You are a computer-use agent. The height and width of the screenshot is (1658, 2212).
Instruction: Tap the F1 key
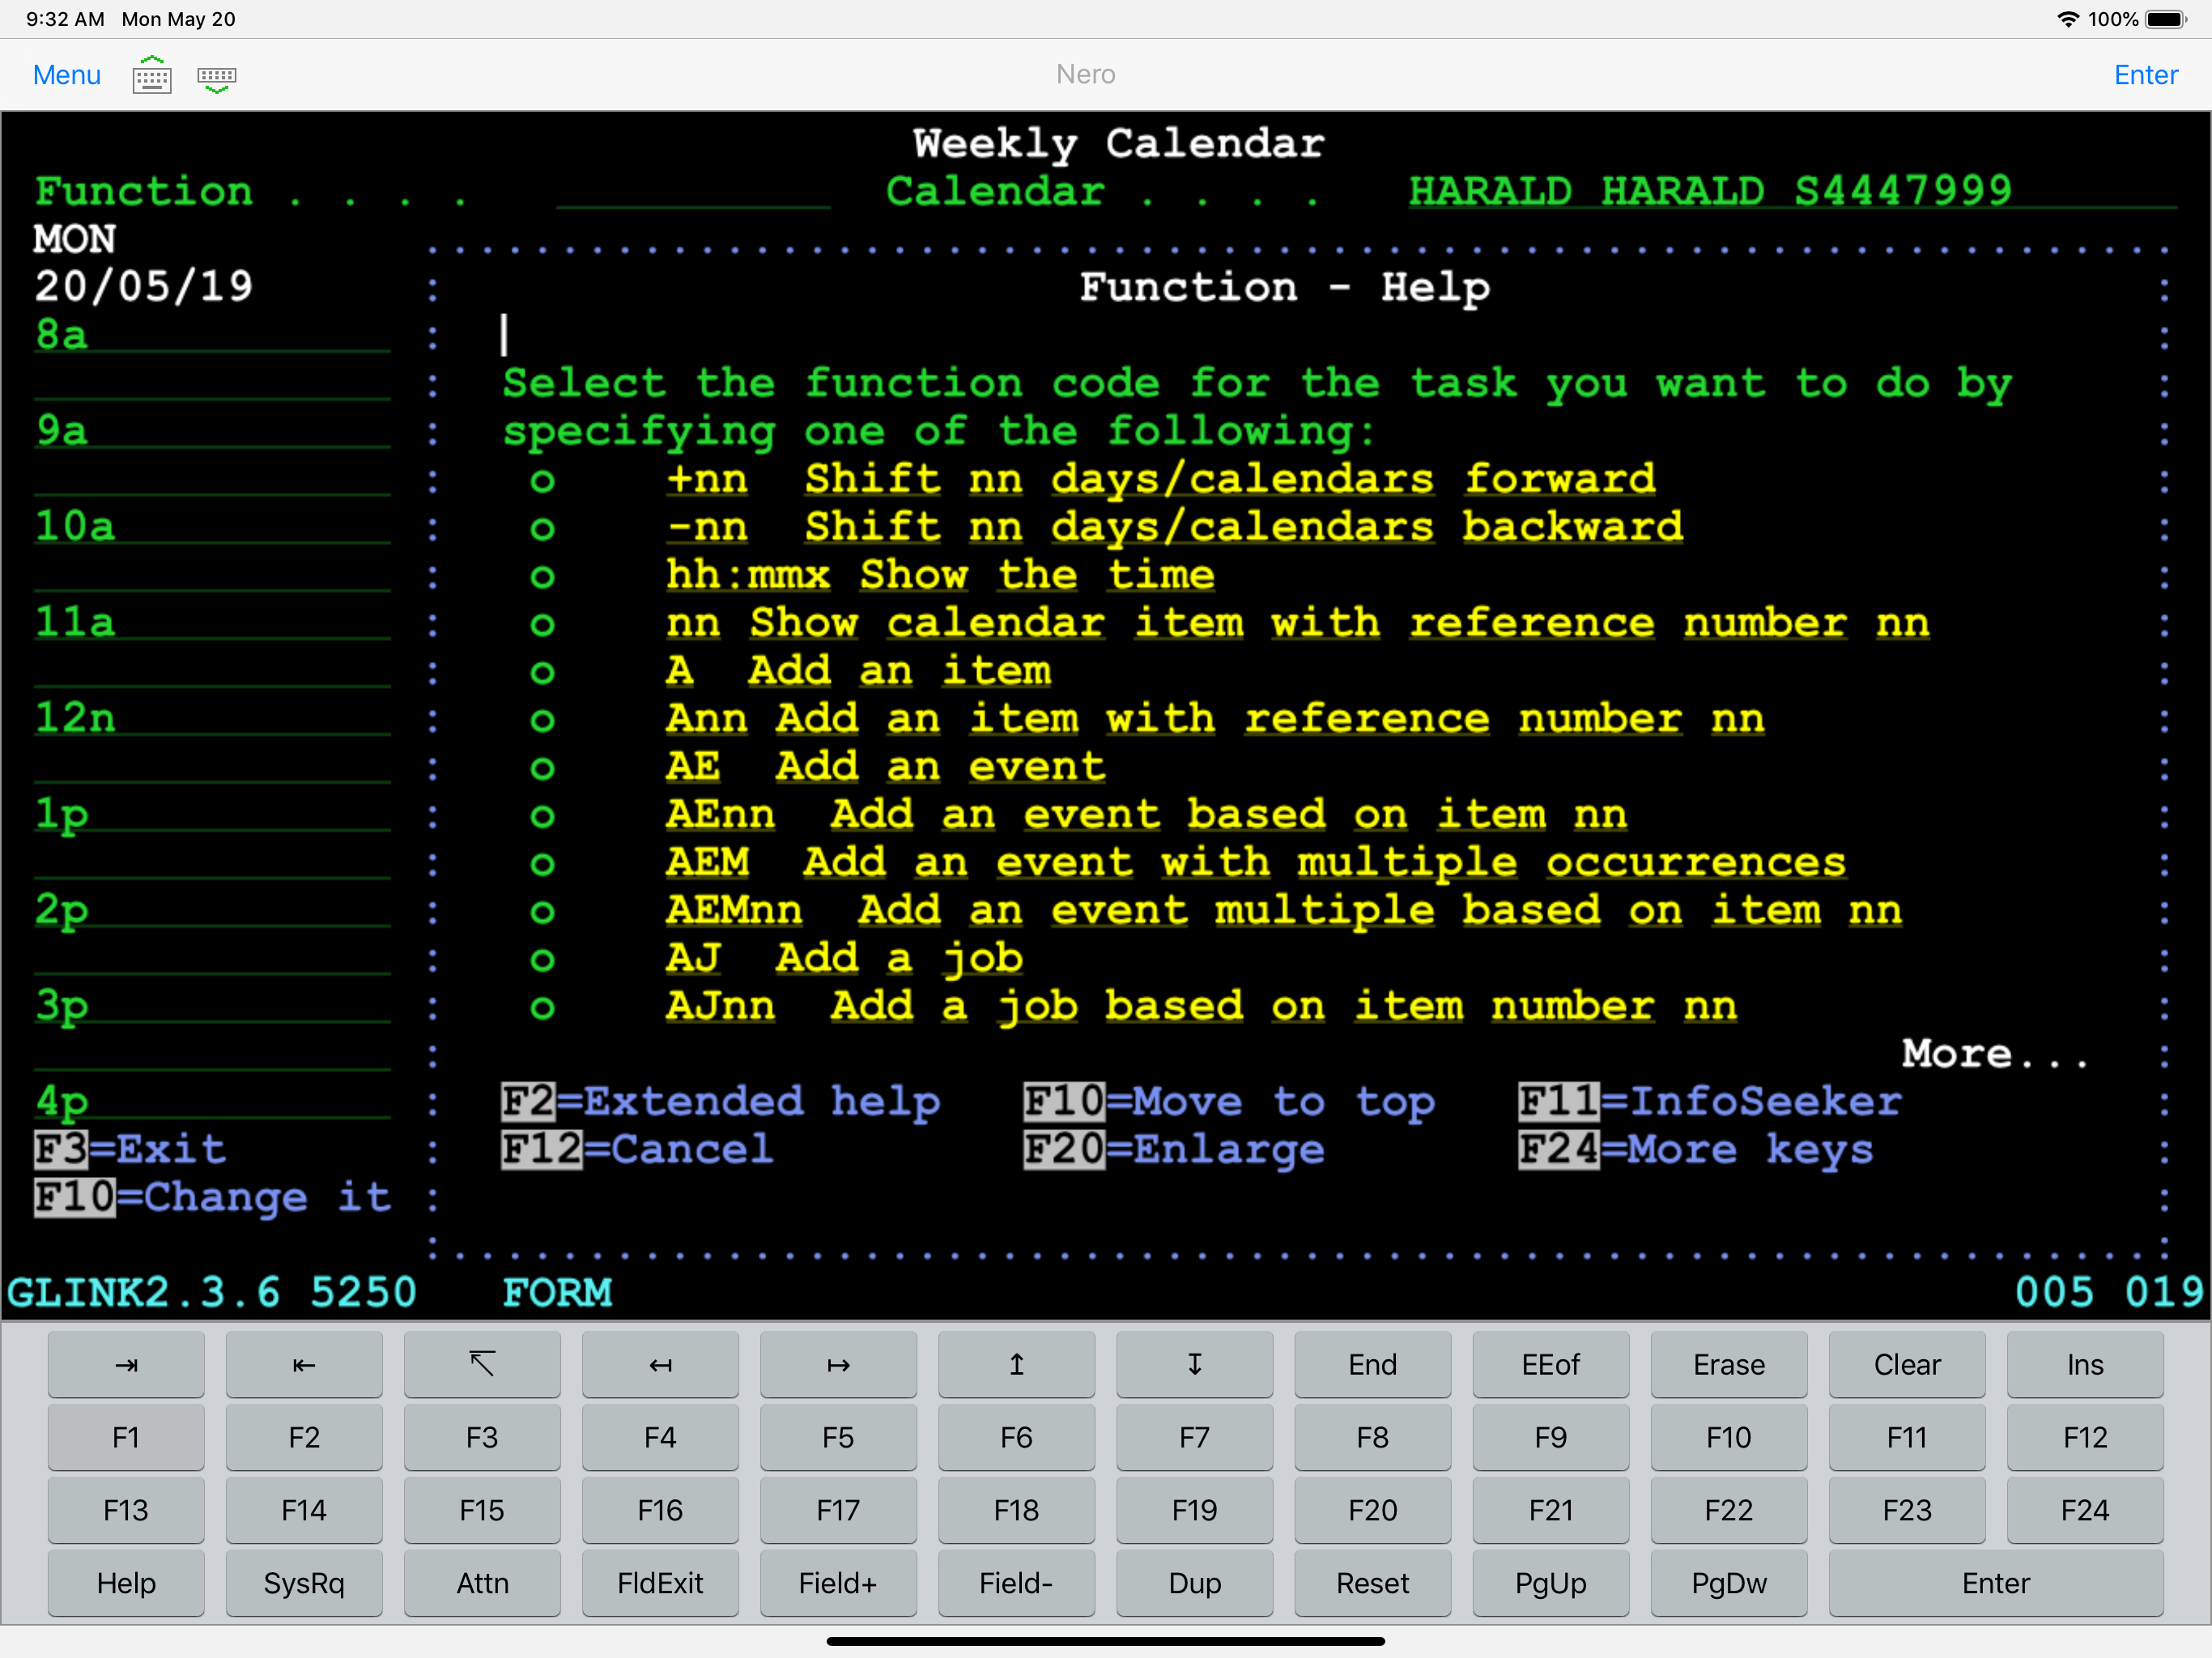[126, 1437]
